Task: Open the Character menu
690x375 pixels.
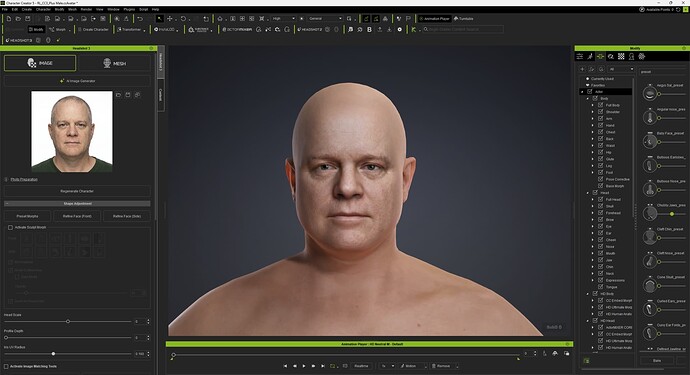Action: 43,9
